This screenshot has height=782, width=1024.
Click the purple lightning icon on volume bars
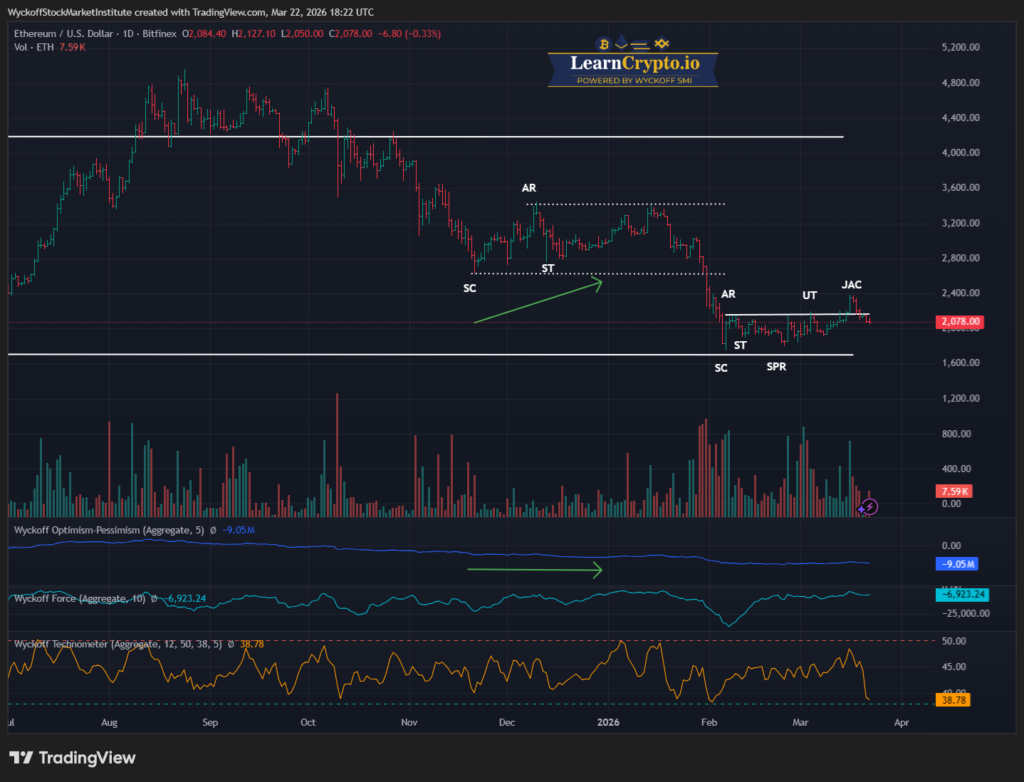pos(870,507)
